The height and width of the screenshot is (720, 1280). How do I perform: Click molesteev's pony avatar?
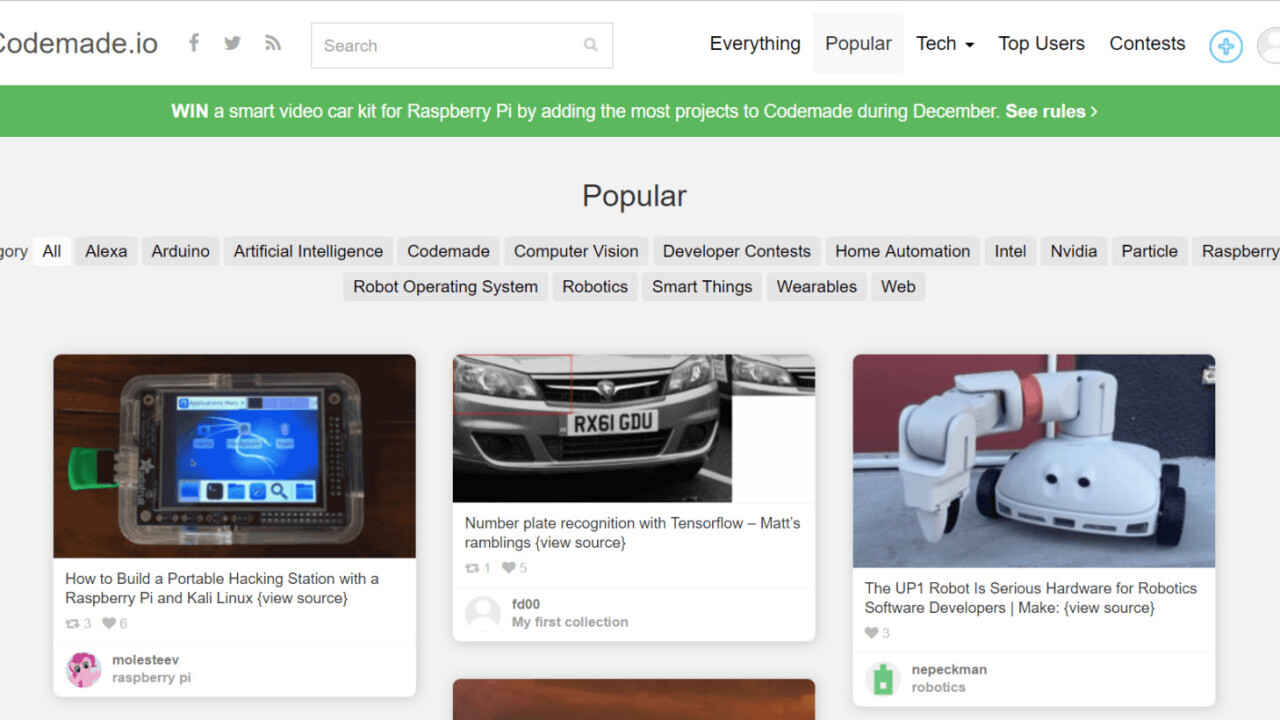(x=84, y=670)
